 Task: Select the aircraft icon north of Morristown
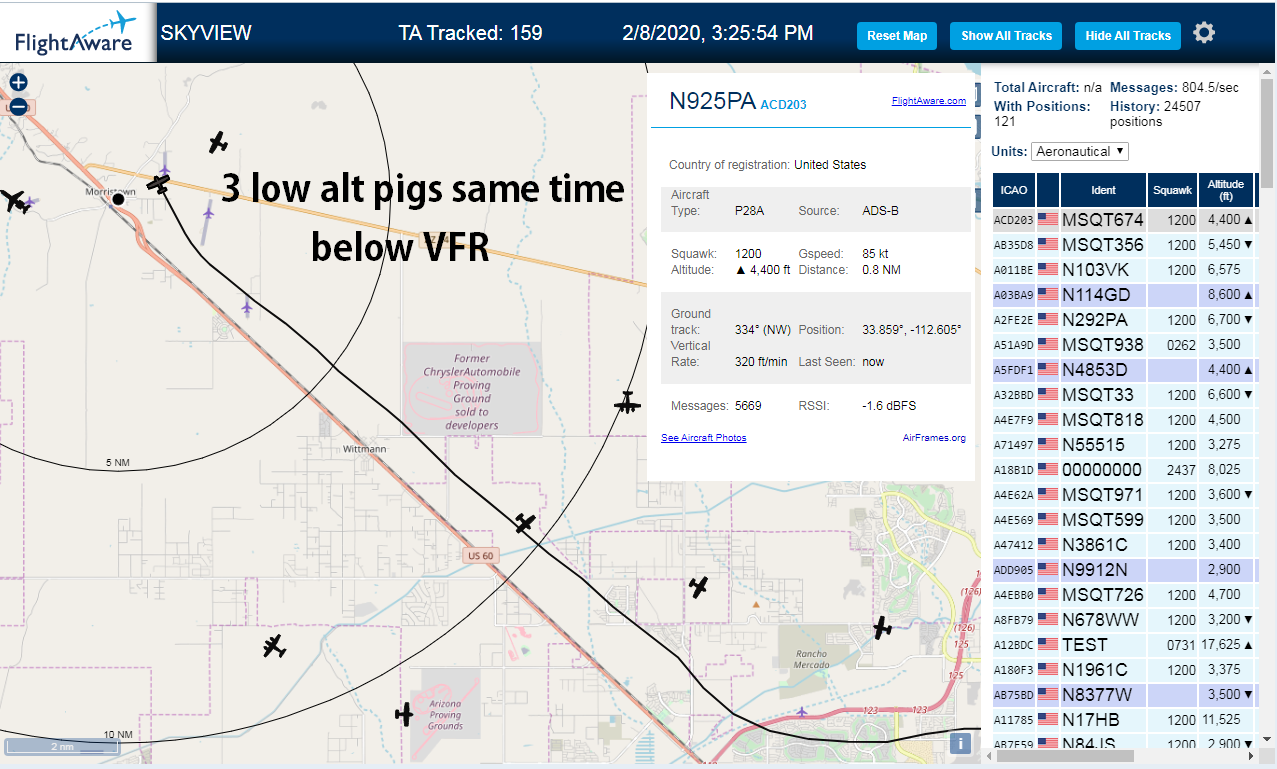point(218,142)
